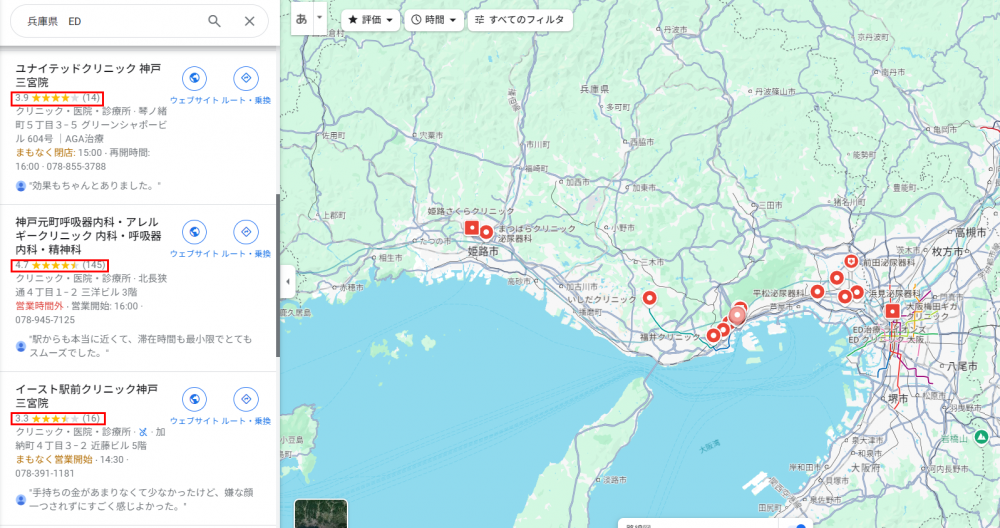1000x528 pixels.
Task: Expand the 時間 hours filter dropdown
Action: click(435, 20)
